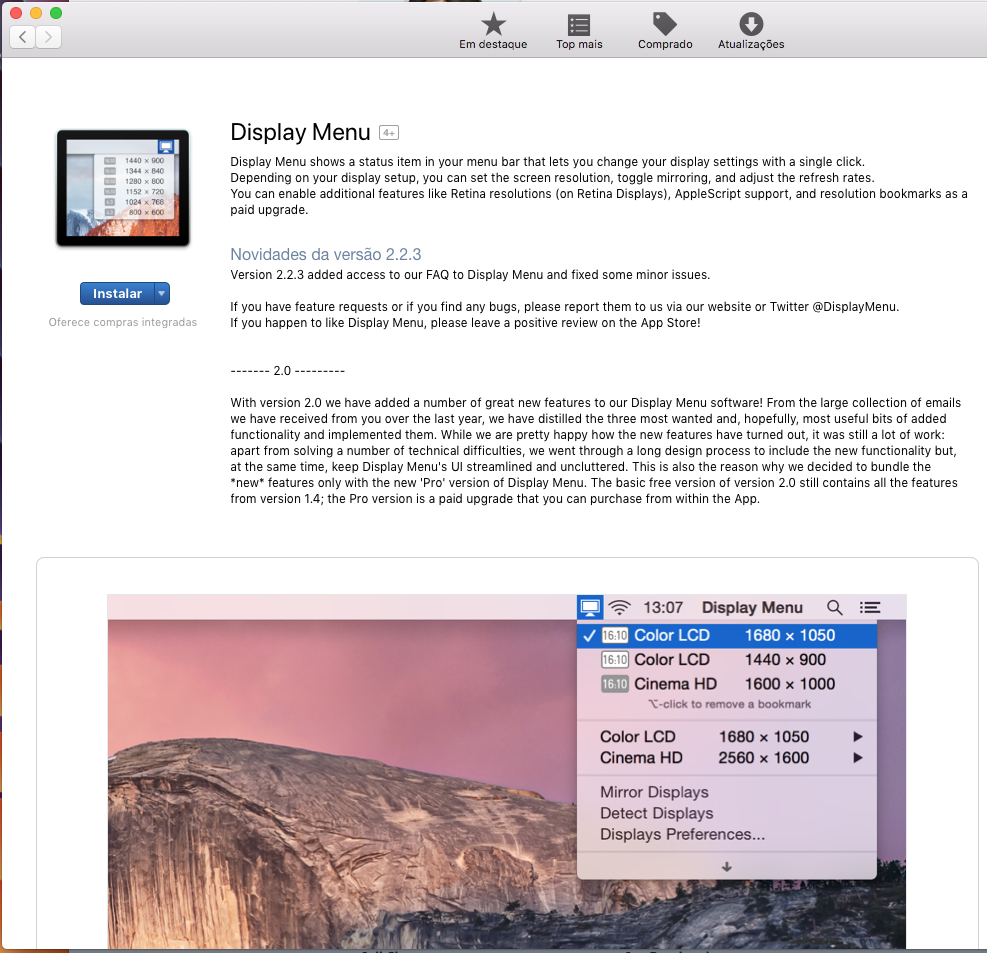
Task: Choose Mirror Displays in the screenshot menu
Action: coord(654,792)
